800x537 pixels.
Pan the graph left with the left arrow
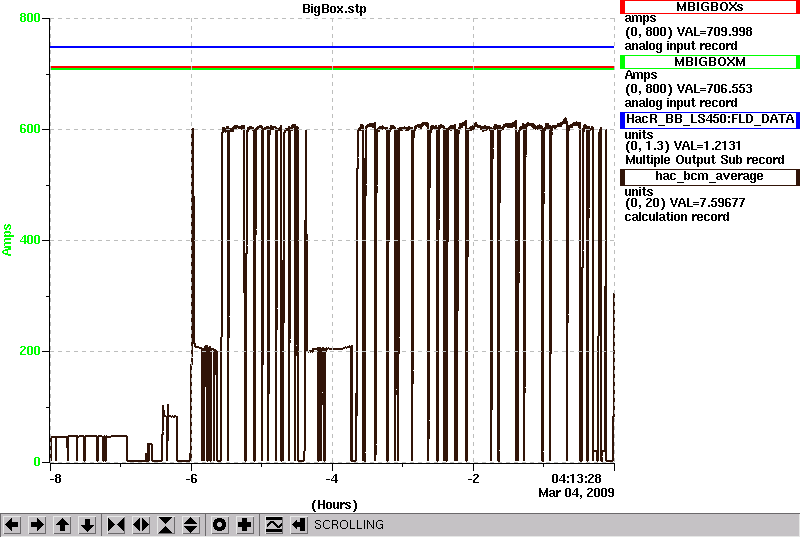(x=12, y=525)
